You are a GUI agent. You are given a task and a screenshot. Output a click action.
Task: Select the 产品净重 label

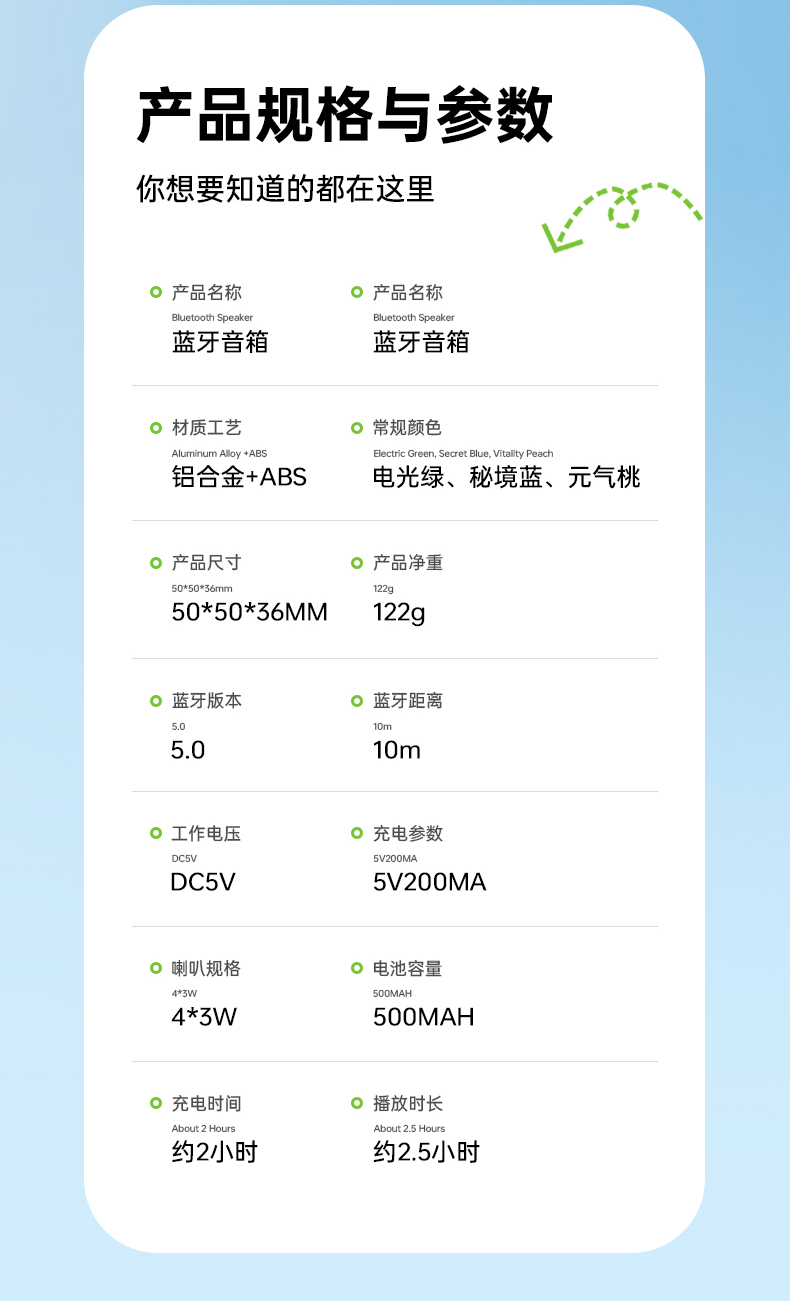[407, 563]
